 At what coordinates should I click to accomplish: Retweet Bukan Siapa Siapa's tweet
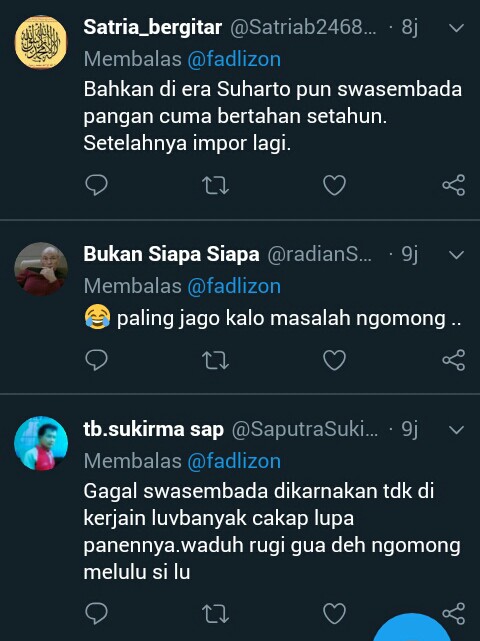tap(215, 360)
